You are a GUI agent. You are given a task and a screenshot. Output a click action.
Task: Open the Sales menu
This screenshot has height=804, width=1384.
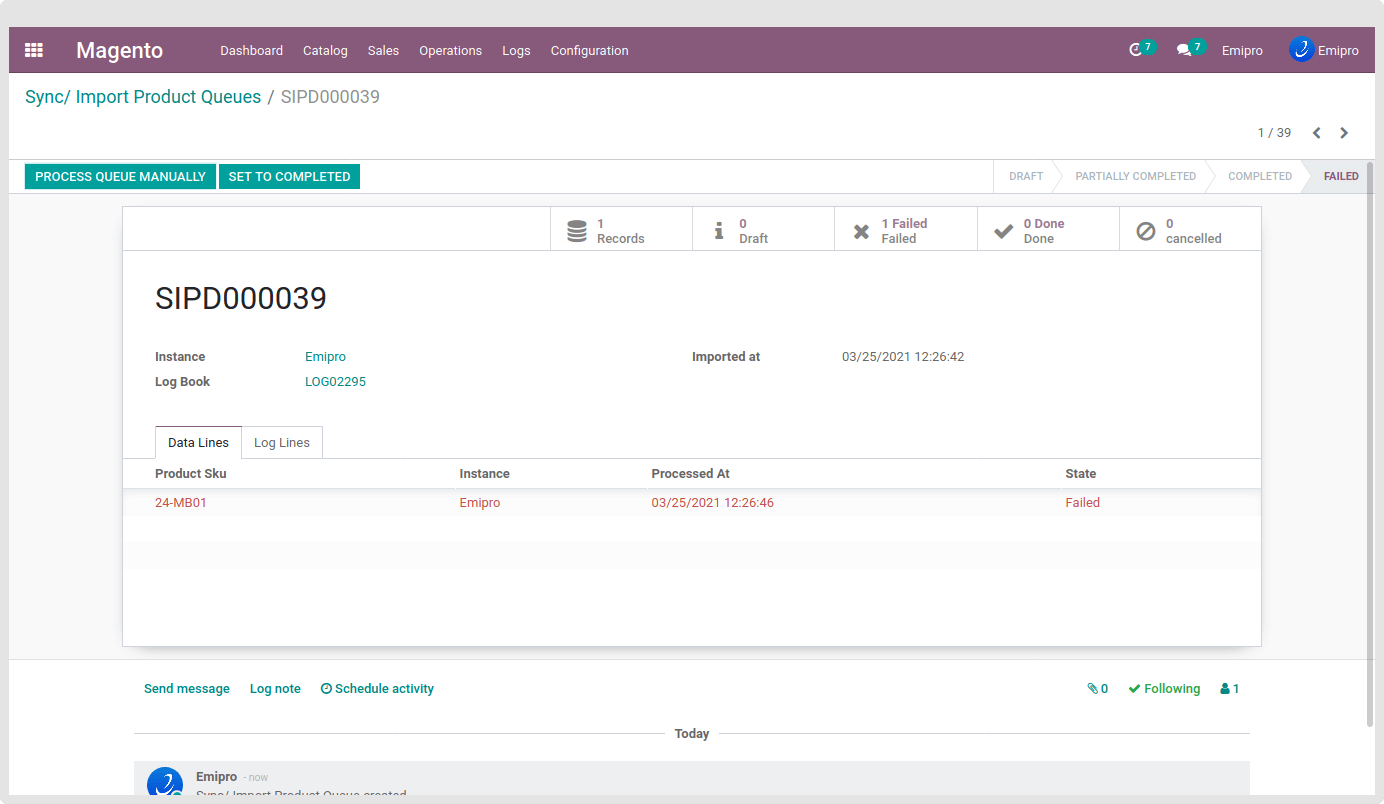pos(383,51)
